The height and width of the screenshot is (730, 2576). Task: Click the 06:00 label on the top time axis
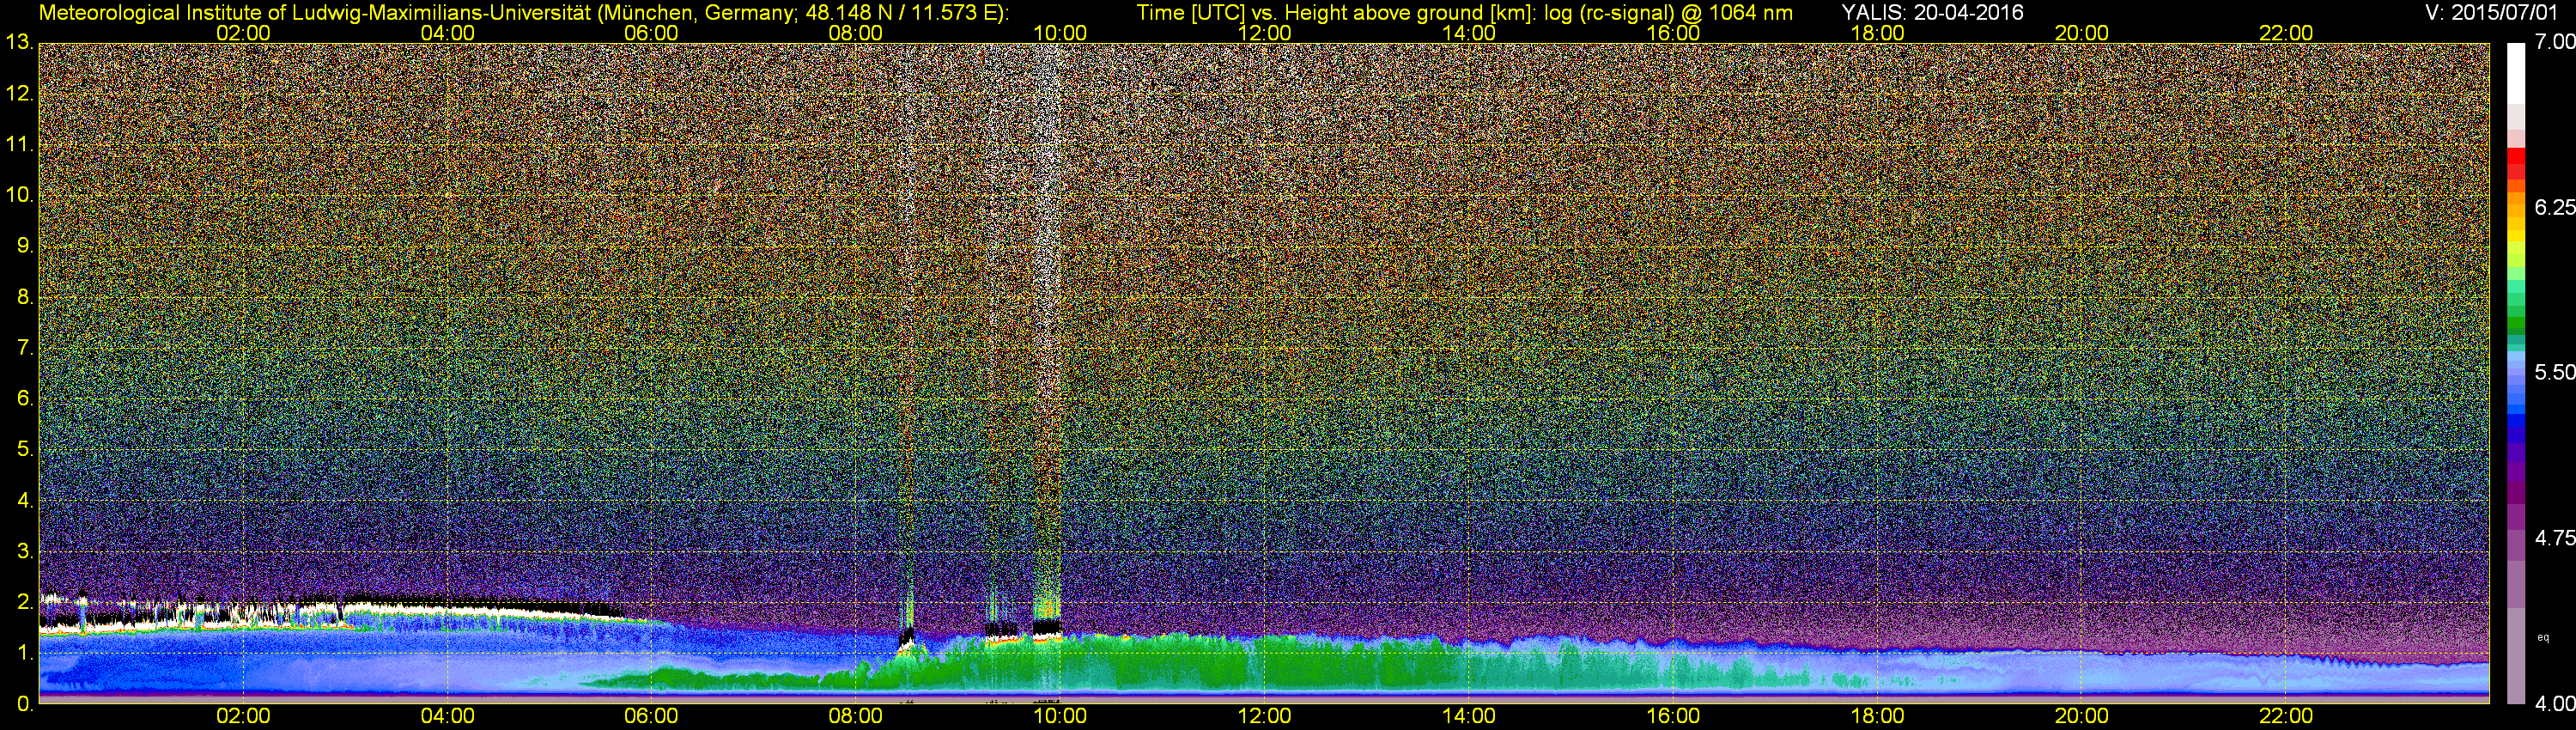[x=651, y=33]
